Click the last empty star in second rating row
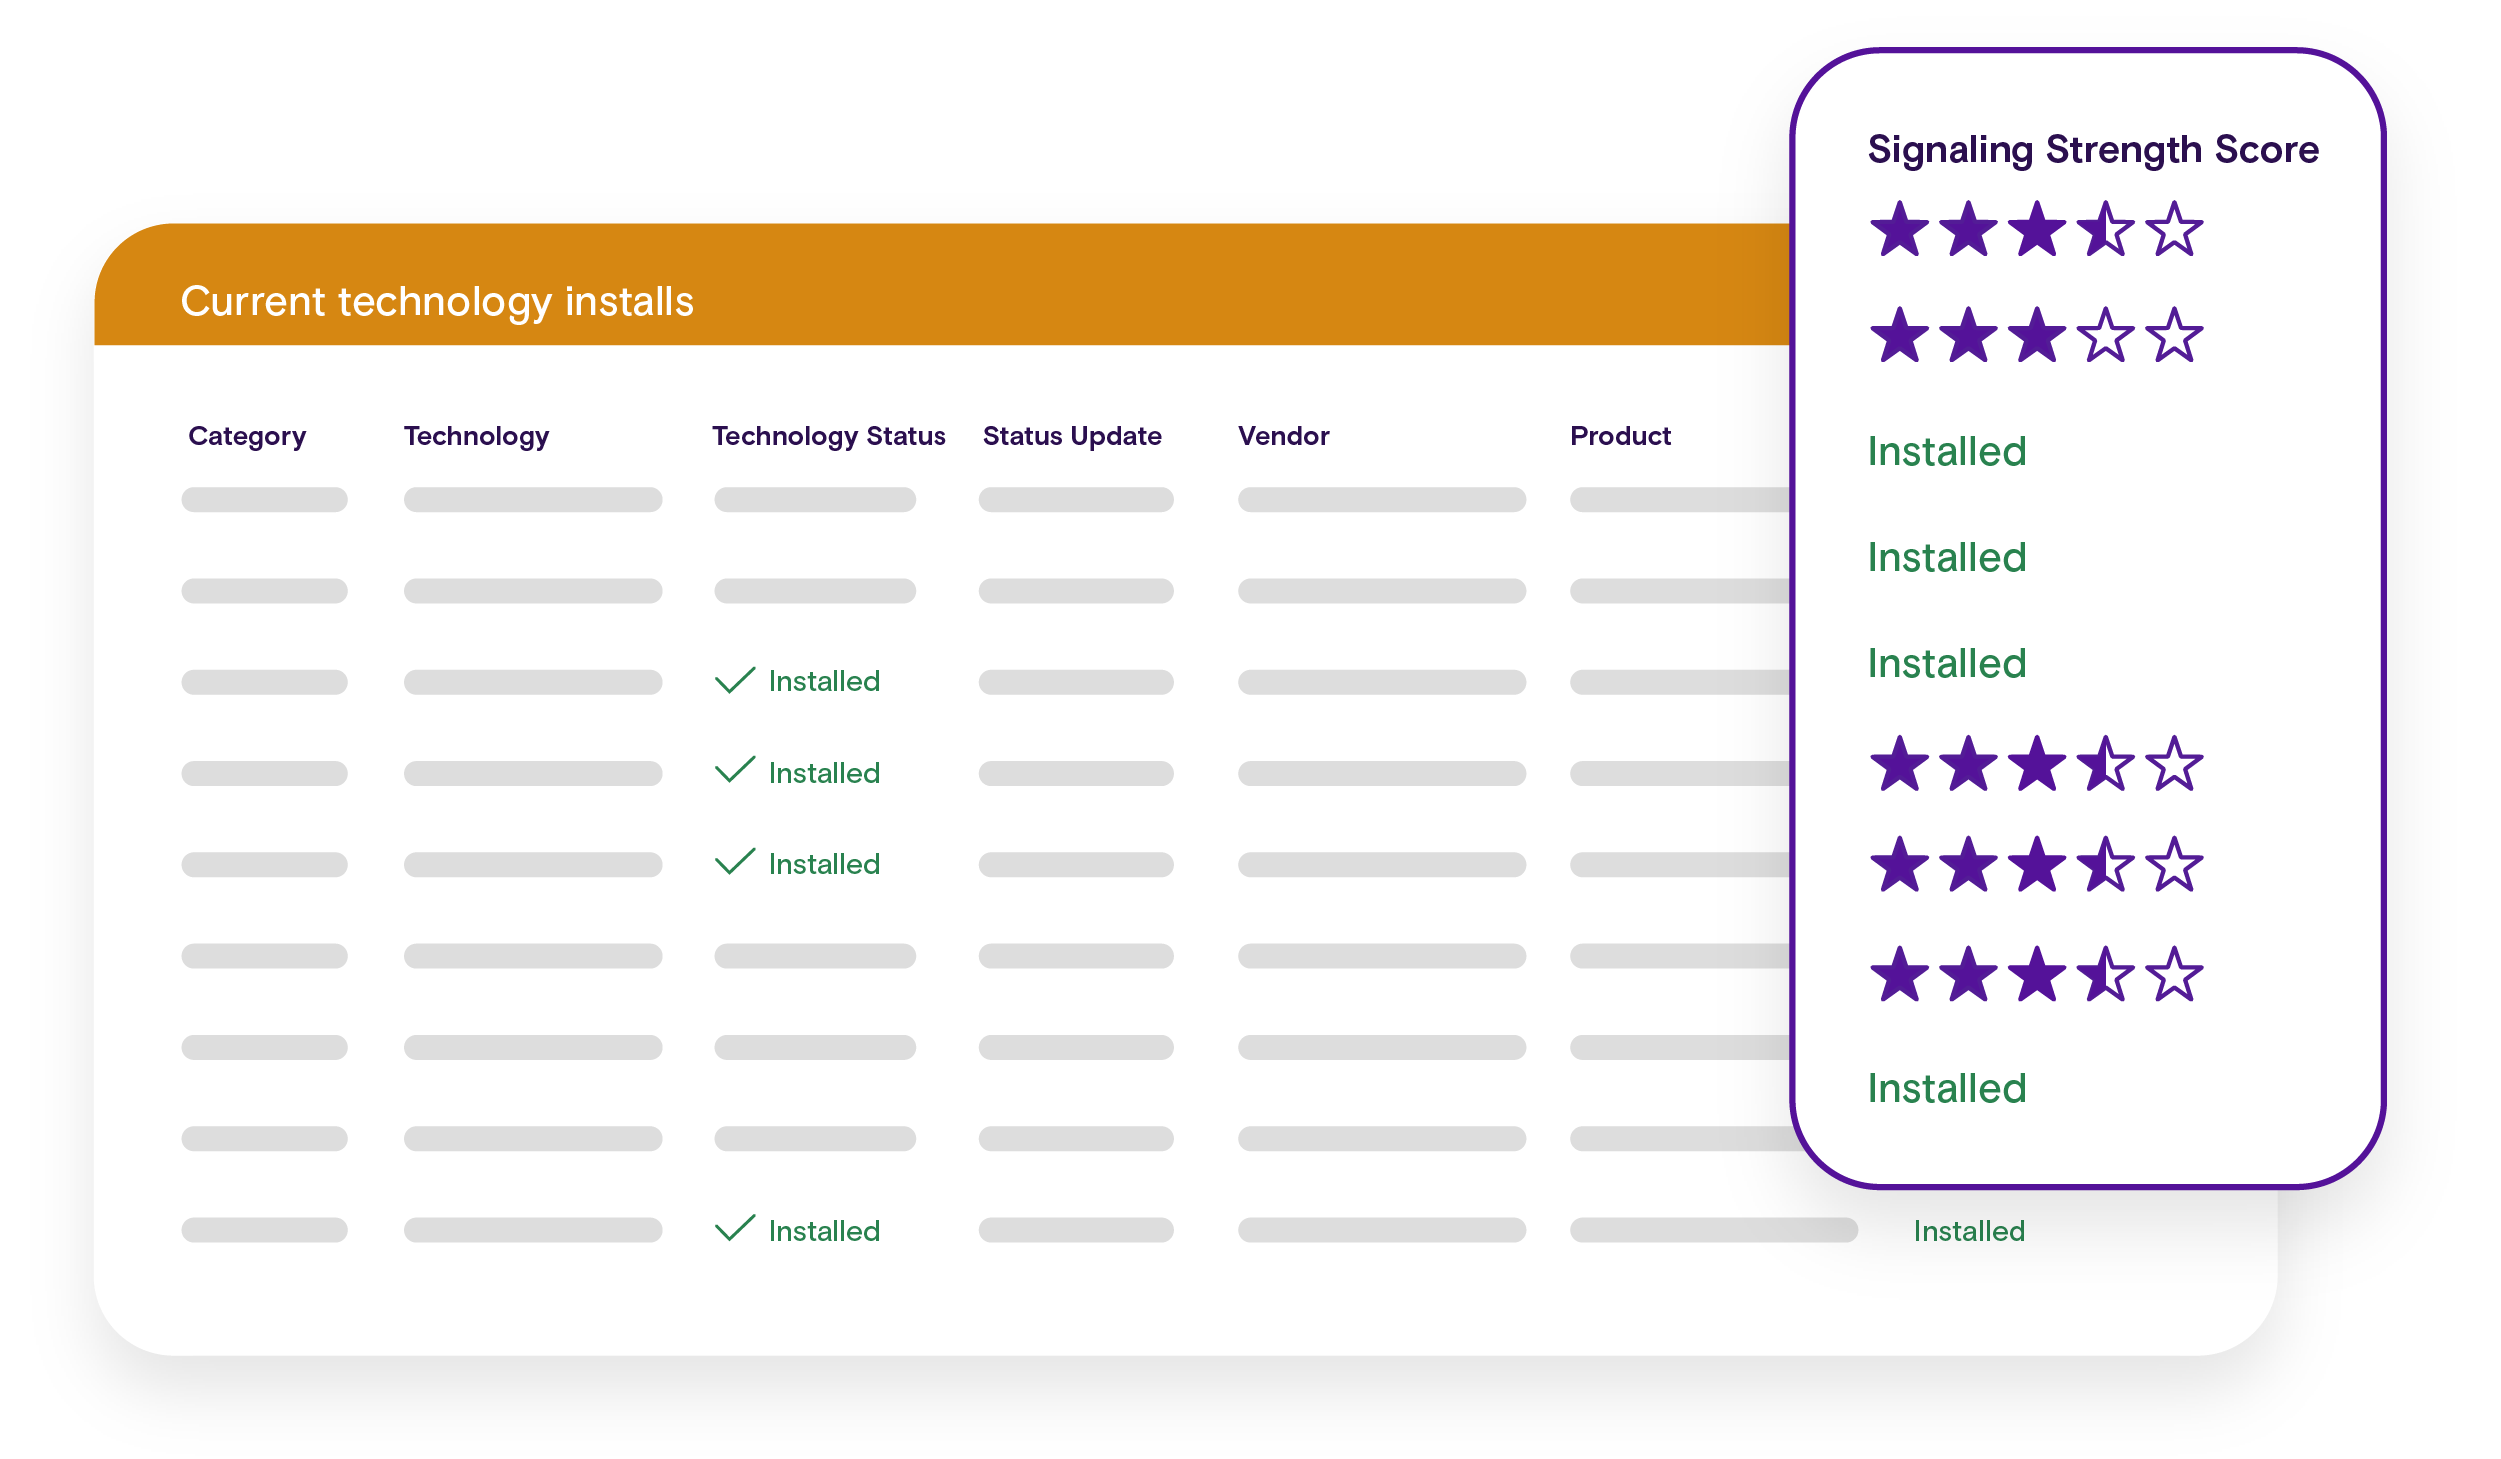 (2174, 335)
